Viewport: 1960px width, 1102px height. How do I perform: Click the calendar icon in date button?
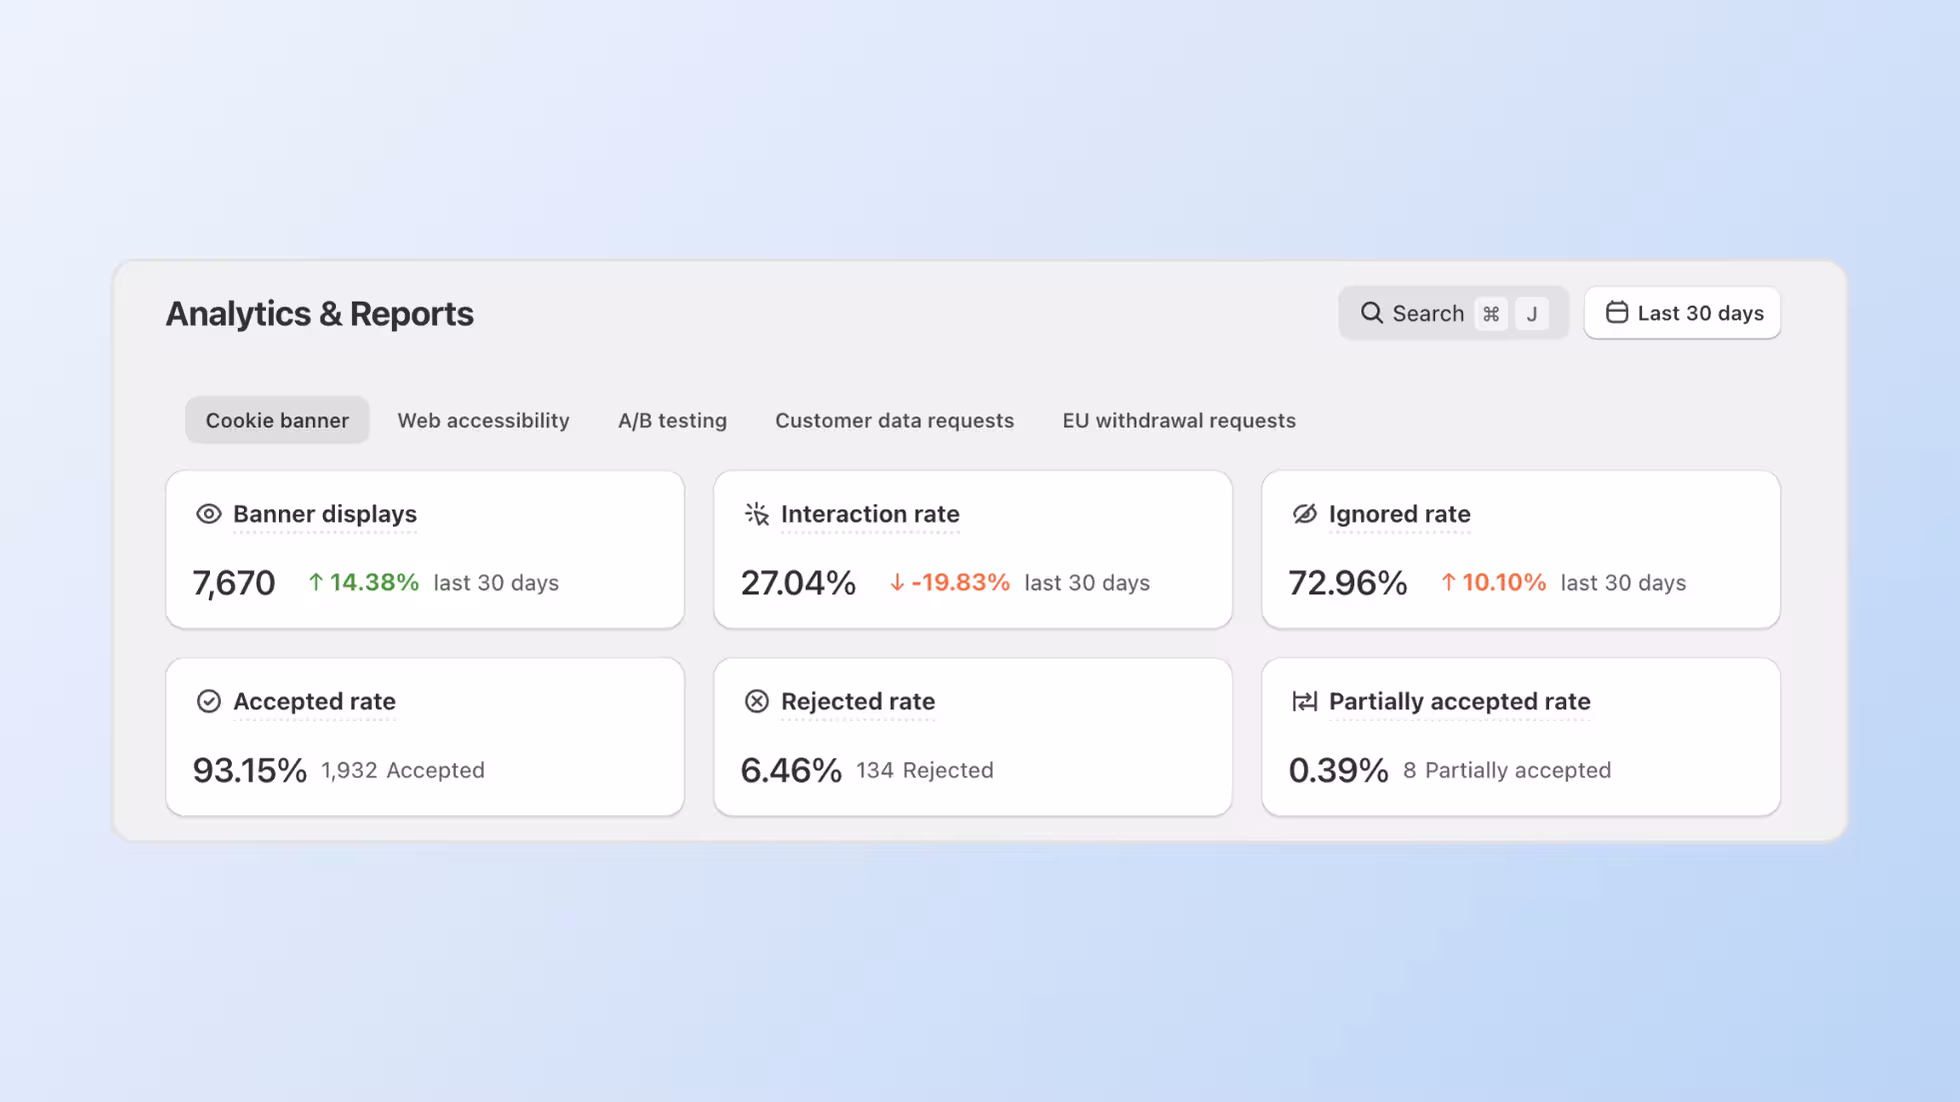click(1616, 313)
